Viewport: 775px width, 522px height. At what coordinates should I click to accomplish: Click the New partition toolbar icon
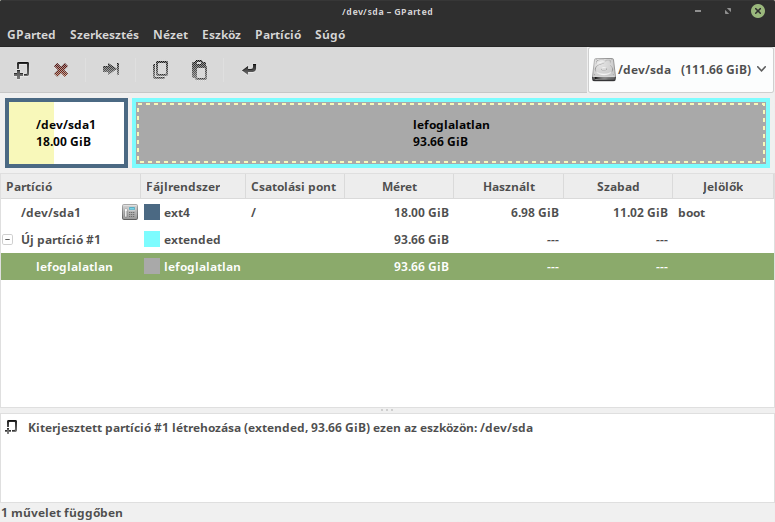tap(21, 70)
